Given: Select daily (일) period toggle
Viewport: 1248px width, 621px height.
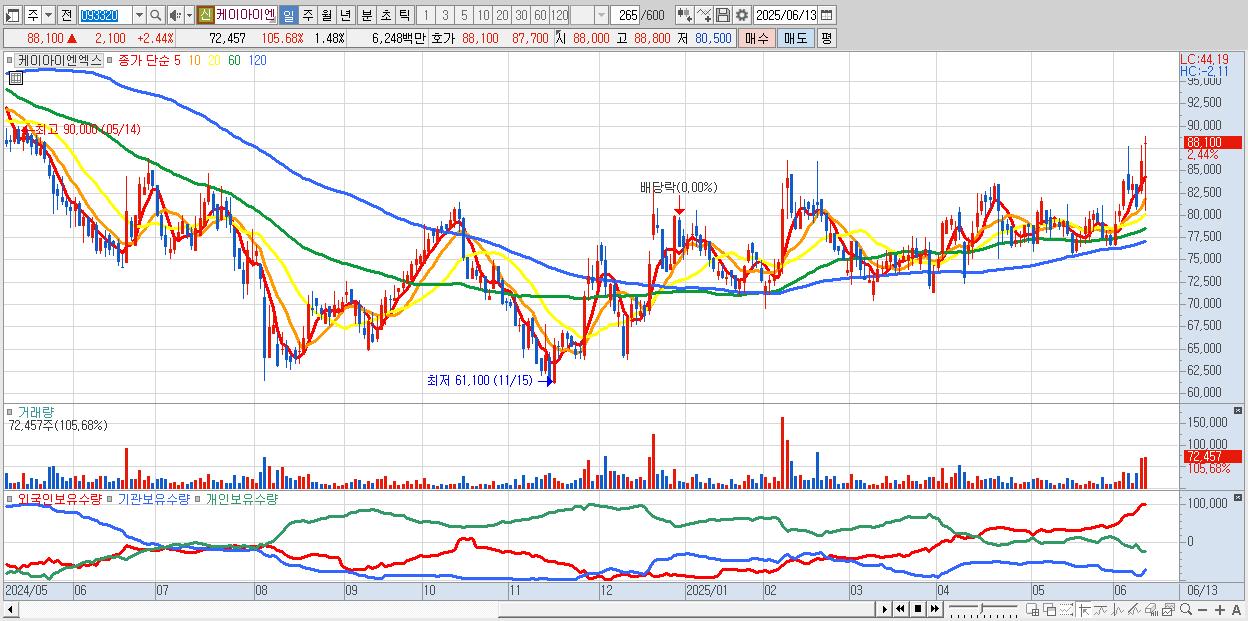Looking at the screenshot, I should 288,15.
